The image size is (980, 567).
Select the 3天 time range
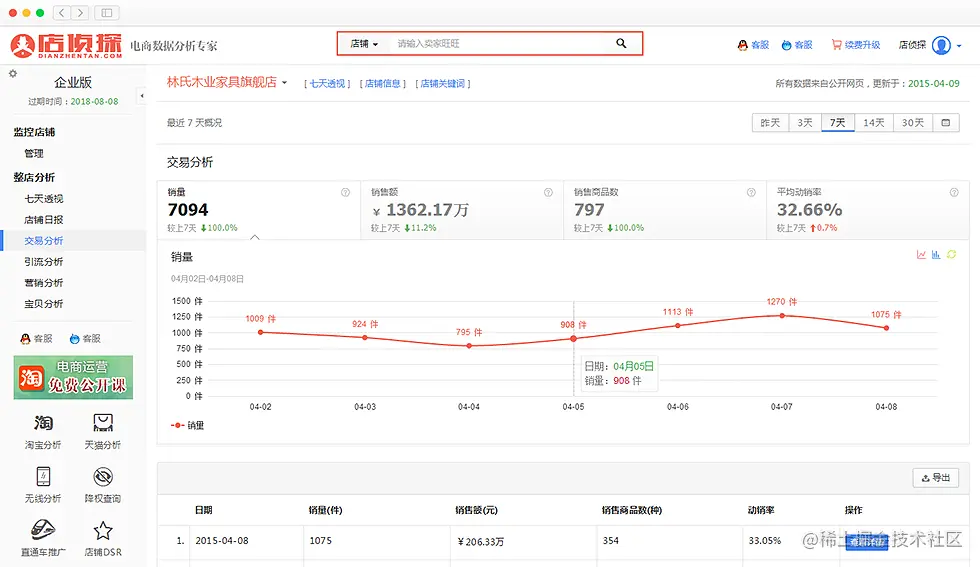click(x=804, y=123)
